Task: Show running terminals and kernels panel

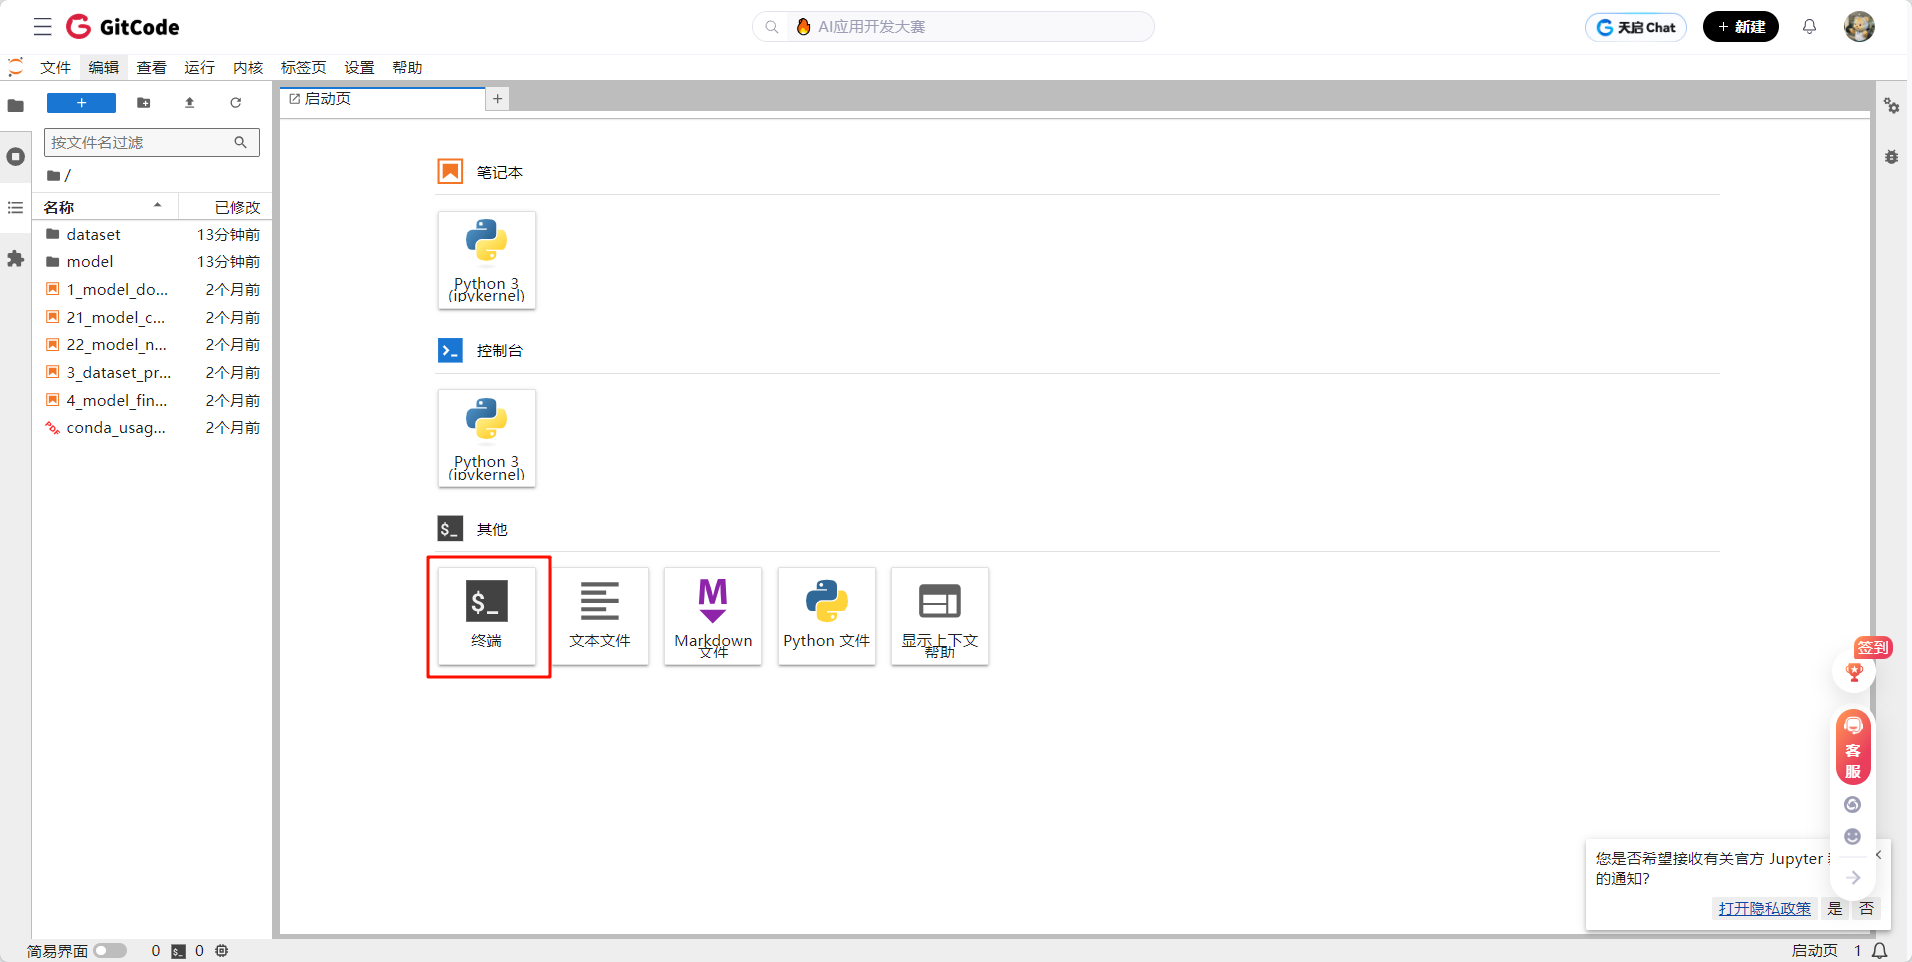Action: tap(16, 157)
